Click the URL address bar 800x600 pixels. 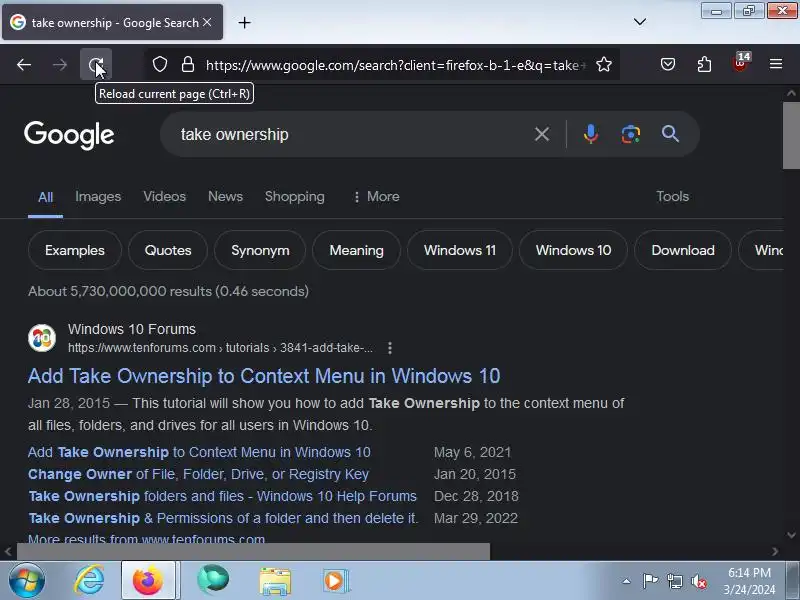(x=393, y=65)
